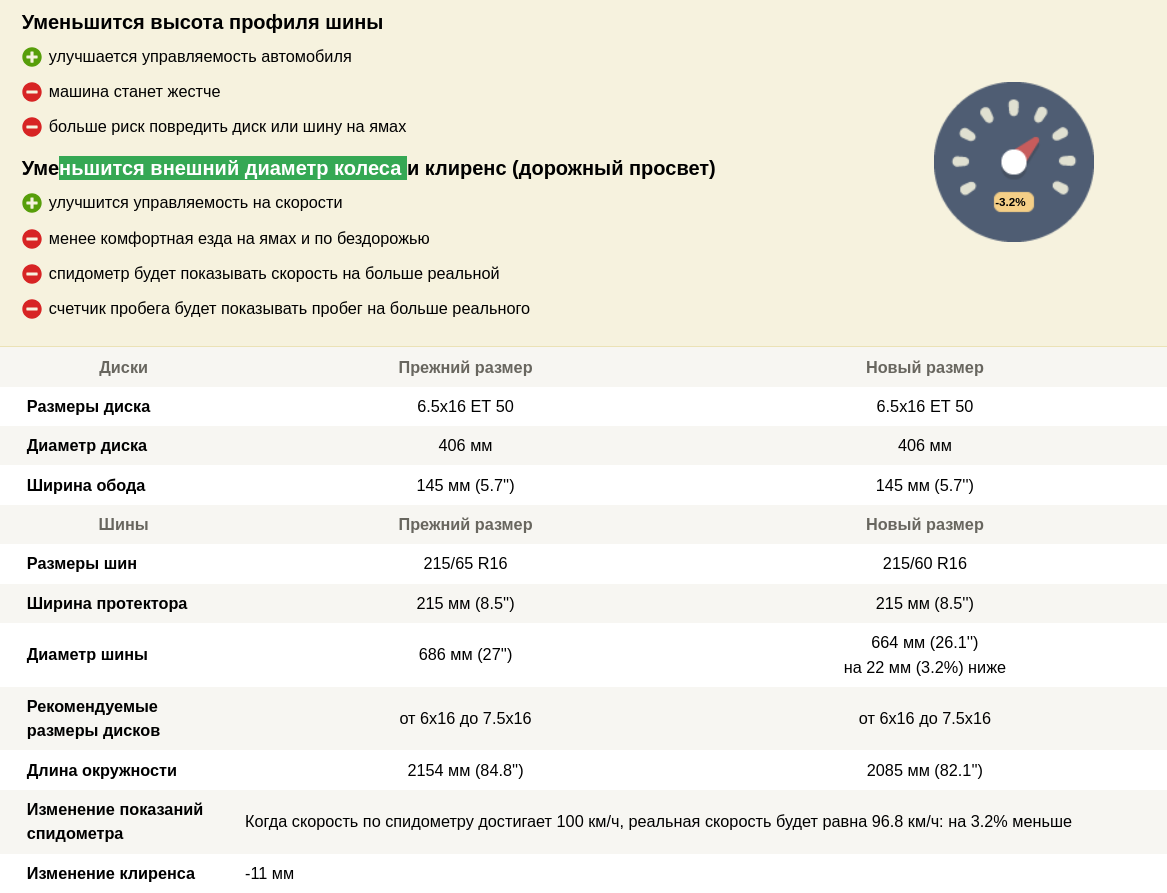Click the 'Изменение клиренса' row label
The height and width of the screenshot is (893, 1167).
tap(111, 874)
